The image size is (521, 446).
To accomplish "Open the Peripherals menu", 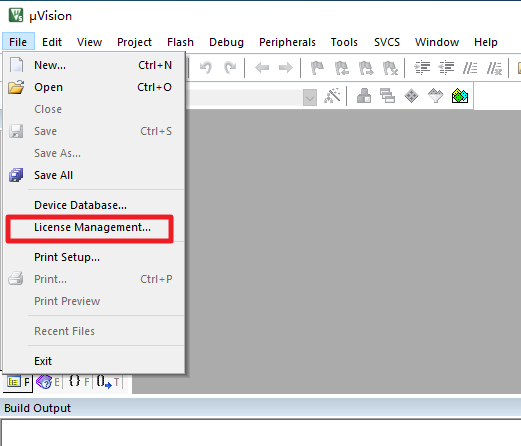I will [x=287, y=42].
